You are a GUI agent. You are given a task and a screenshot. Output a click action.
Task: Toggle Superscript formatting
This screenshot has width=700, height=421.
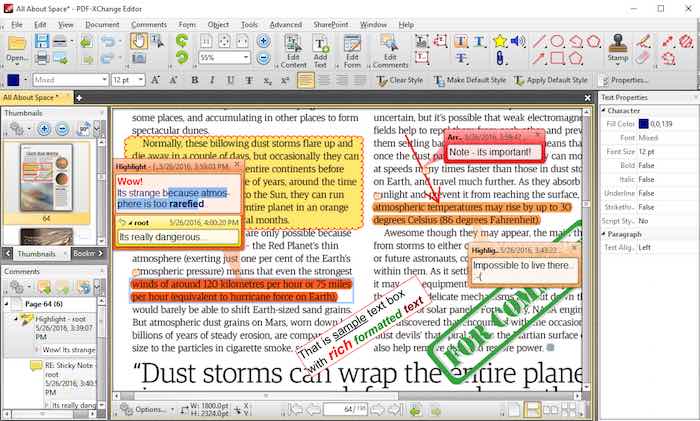tap(285, 80)
